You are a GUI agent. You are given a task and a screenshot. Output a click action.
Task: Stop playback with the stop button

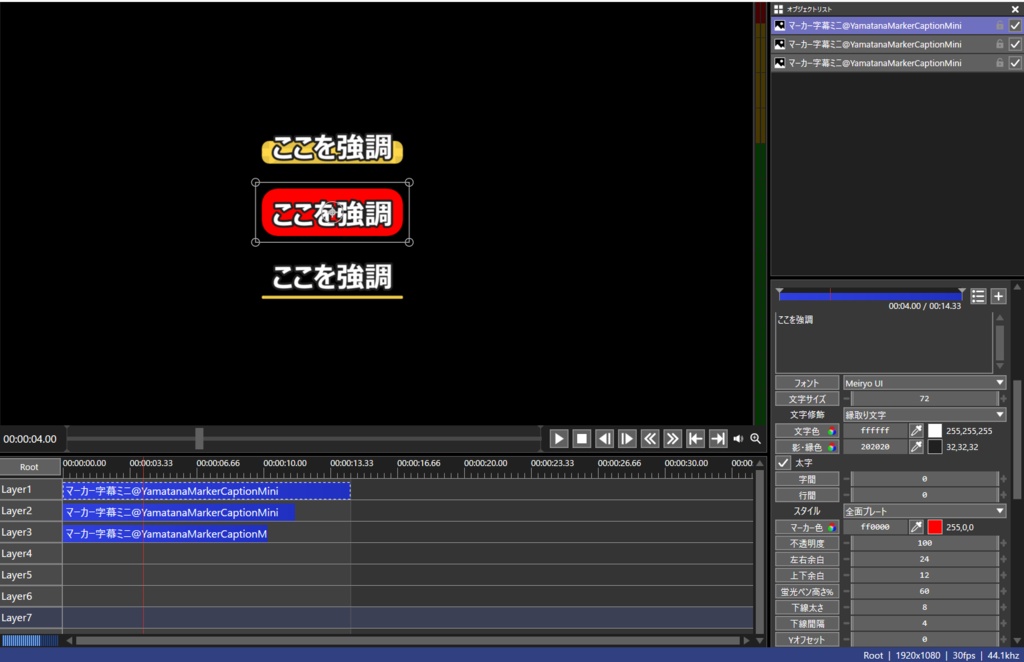coord(581,439)
